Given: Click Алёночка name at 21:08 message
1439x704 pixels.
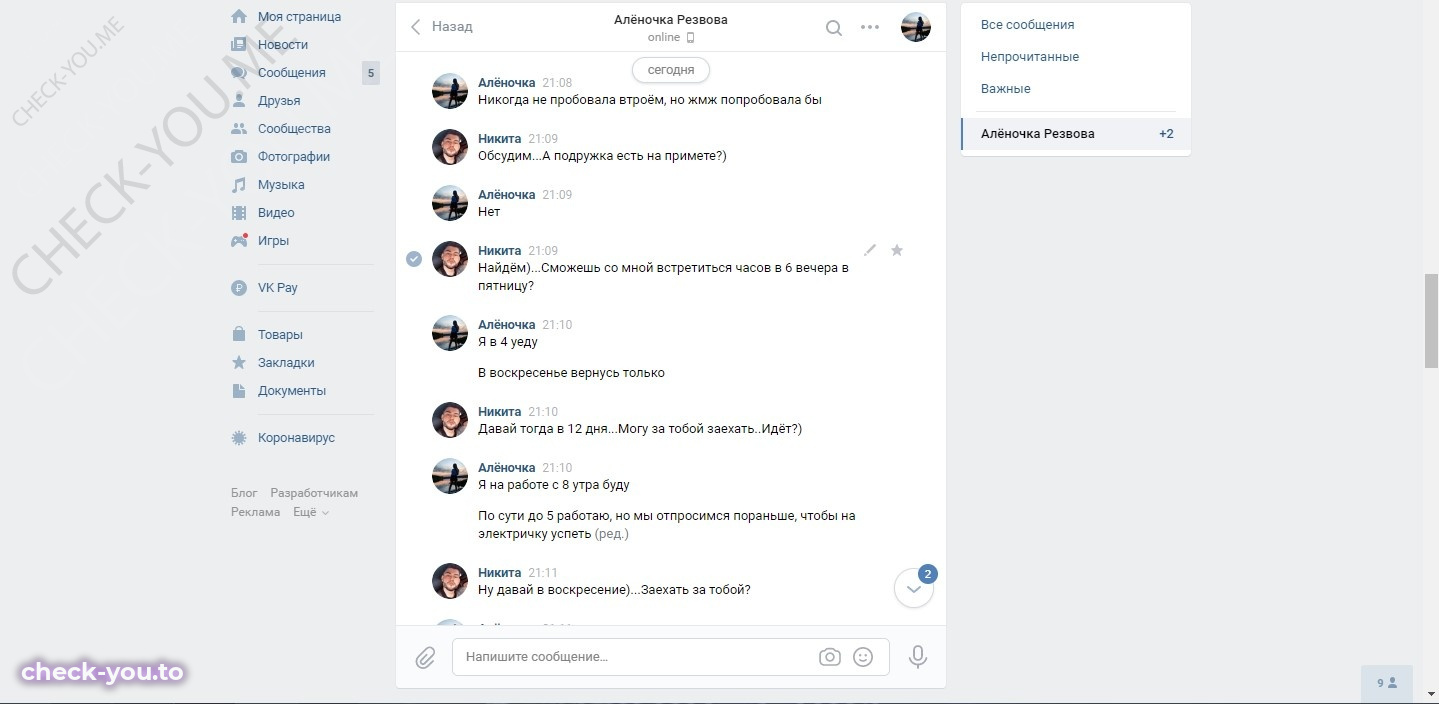Looking at the screenshot, I should point(506,83).
